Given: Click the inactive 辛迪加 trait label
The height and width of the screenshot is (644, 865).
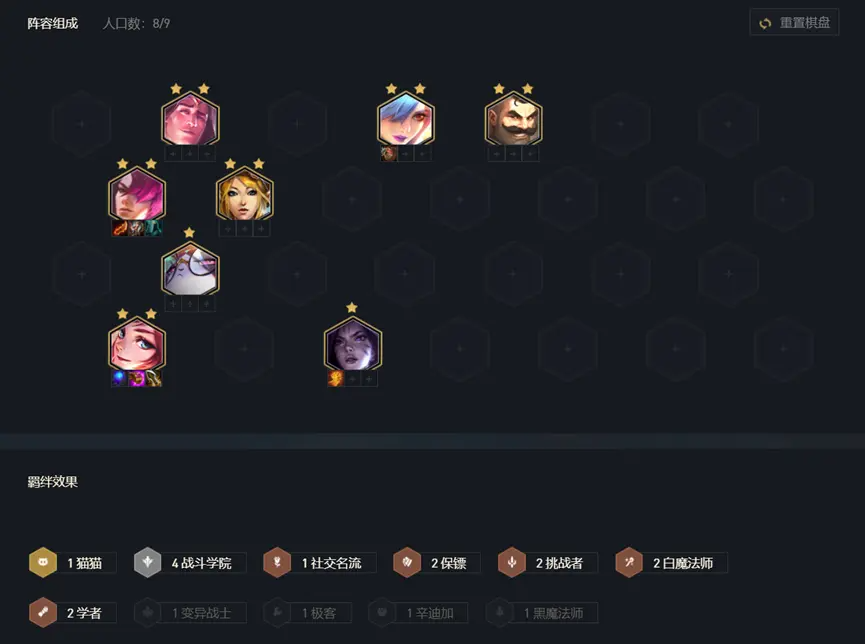Looking at the screenshot, I should pyautogui.click(x=430, y=613).
